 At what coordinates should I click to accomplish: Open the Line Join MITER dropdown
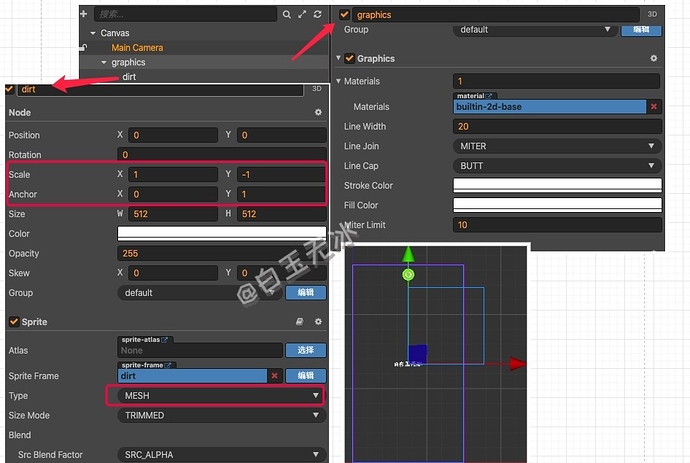coord(557,146)
